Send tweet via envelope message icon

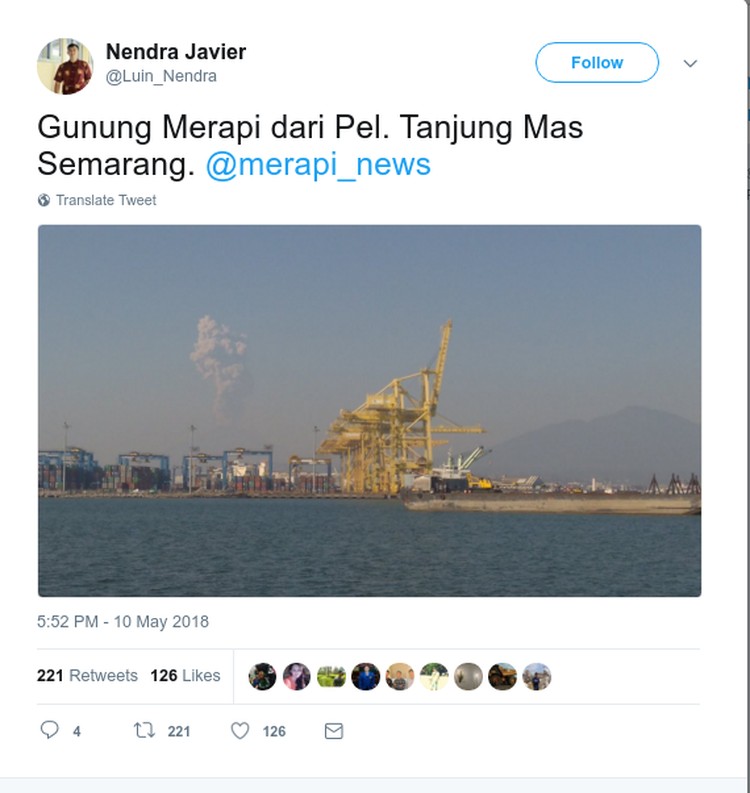pos(334,731)
